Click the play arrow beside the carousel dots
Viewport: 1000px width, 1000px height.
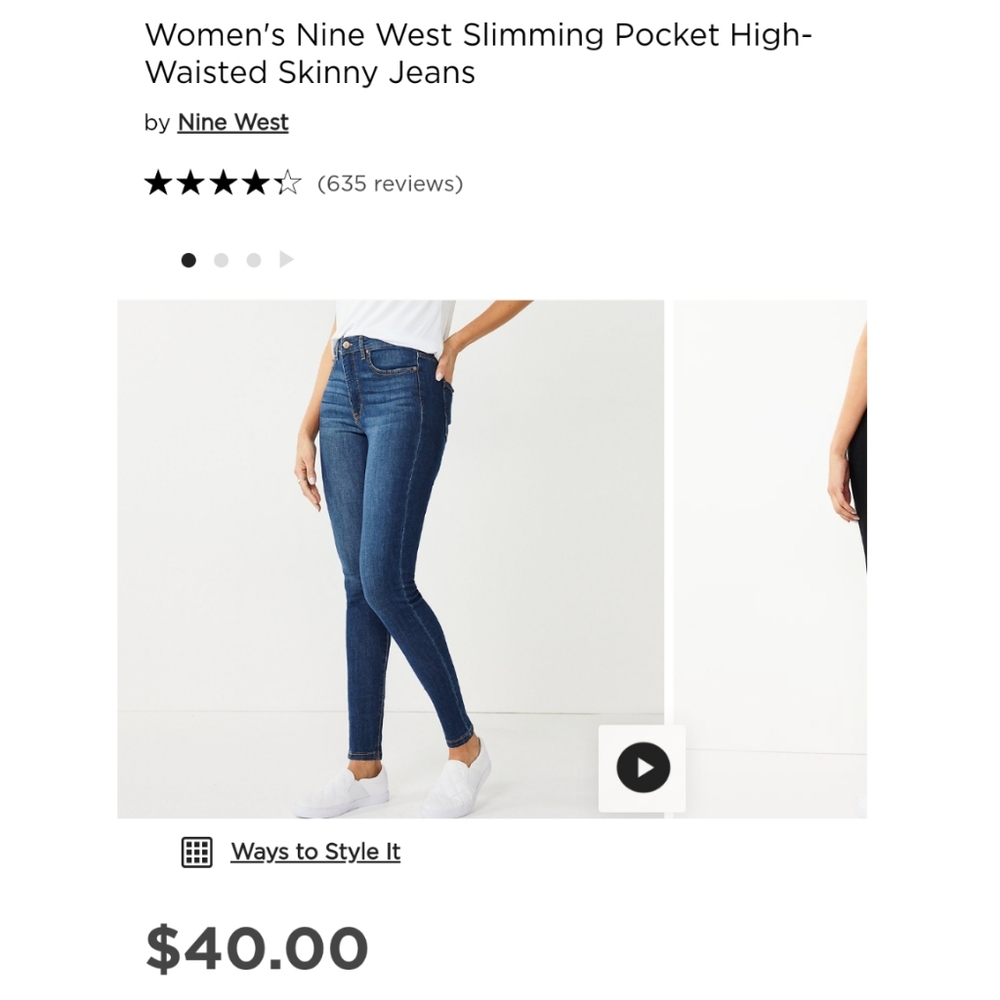point(287,259)
